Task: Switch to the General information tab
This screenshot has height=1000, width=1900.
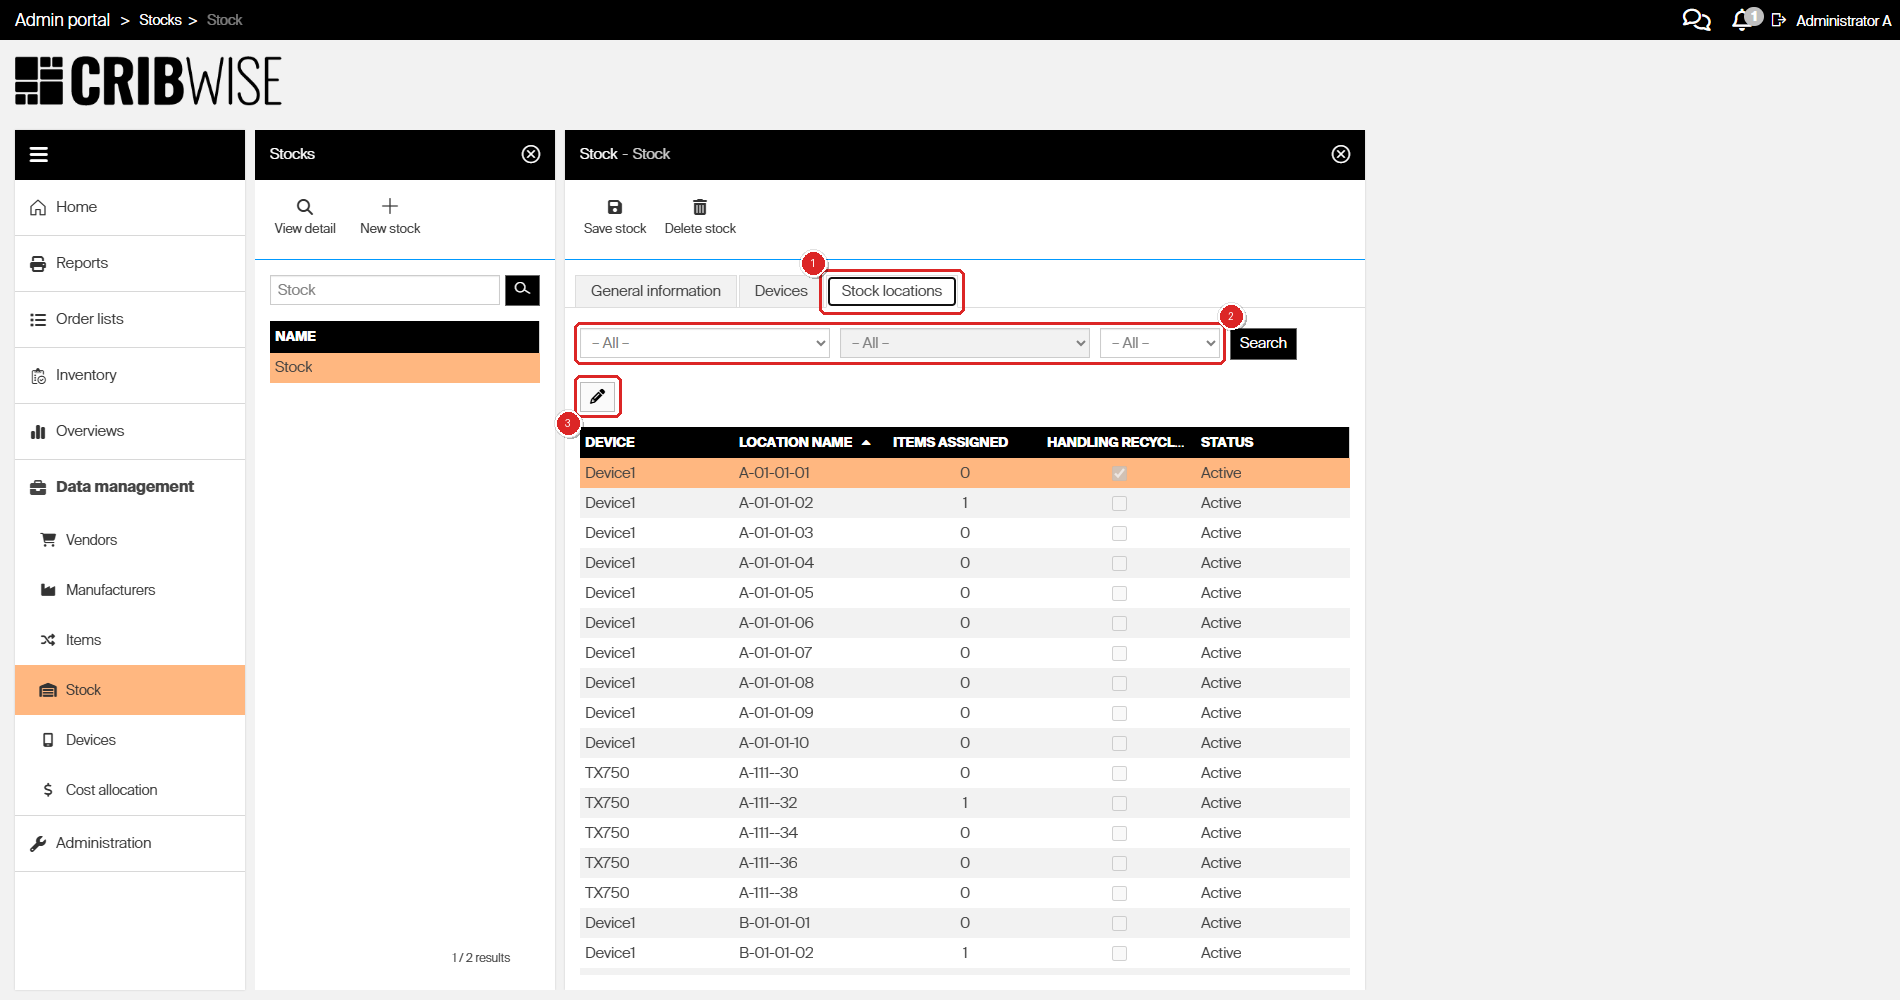Action: [656, 291]
